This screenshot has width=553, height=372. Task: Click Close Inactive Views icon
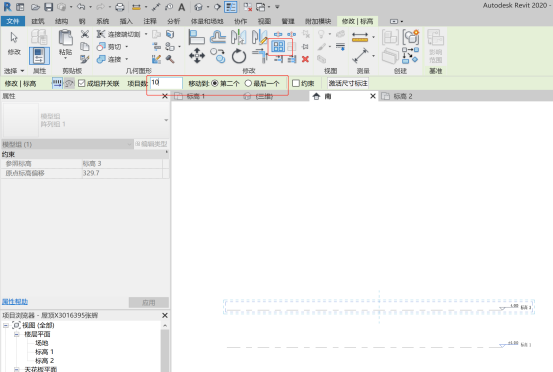[x=248, y=7]
